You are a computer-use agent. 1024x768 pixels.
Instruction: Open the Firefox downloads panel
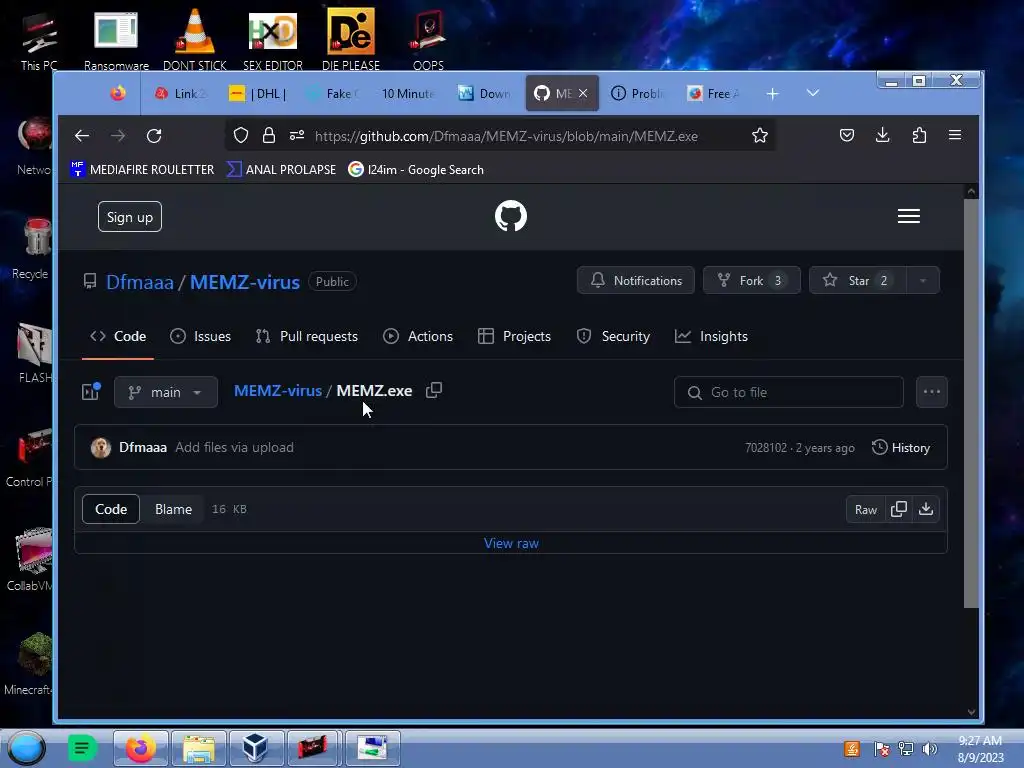pos(882,135)
